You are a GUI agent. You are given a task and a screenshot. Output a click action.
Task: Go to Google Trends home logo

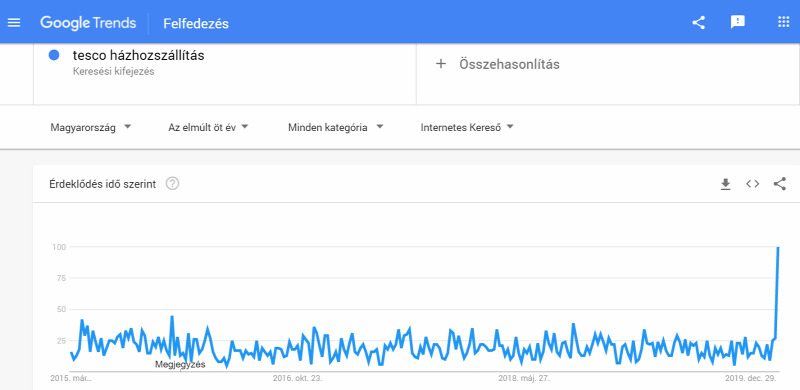coord(88,23)
